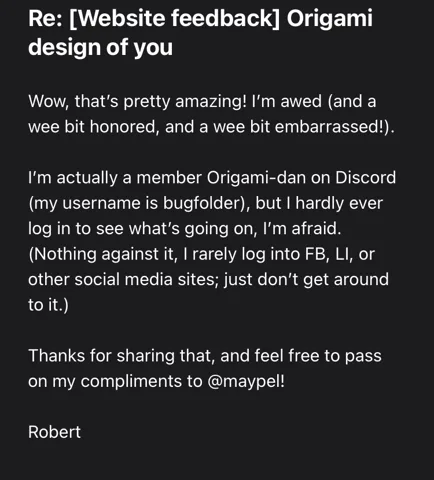The width and height of the screenshot is (434, 480).
Task: Click the words design of you in subject
Action: coord(100,47)
